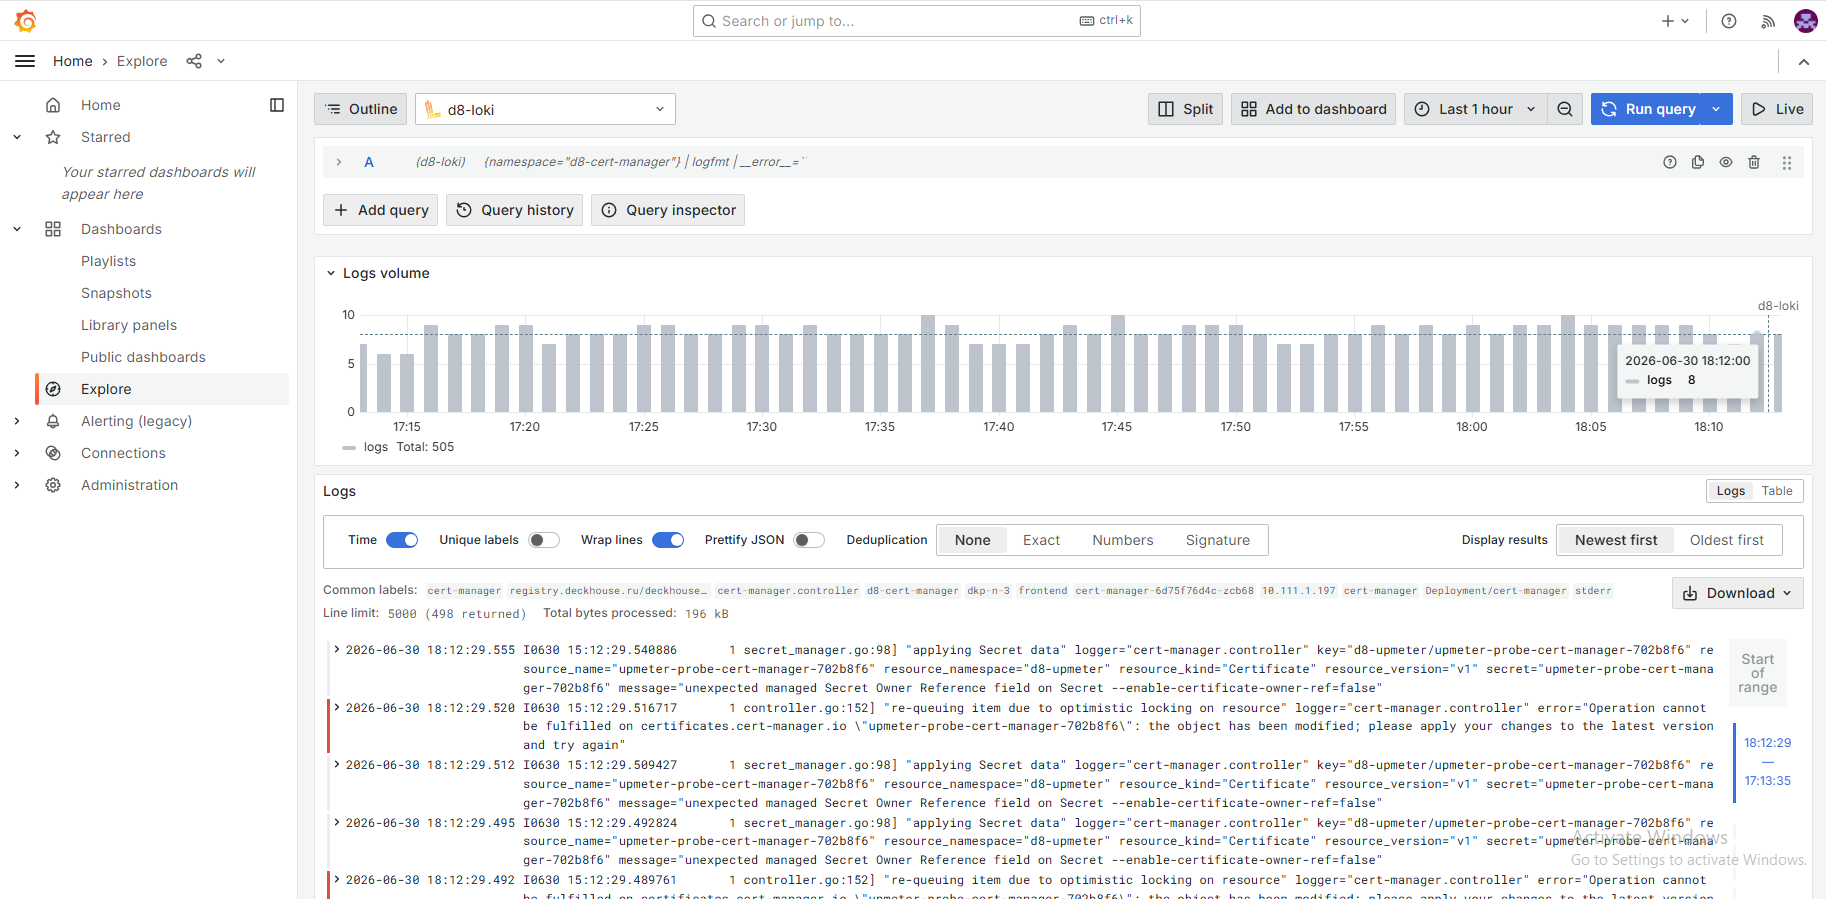Select Exact deduplication option
This screenshot has height=899, width=1827.
[1041, 540]
